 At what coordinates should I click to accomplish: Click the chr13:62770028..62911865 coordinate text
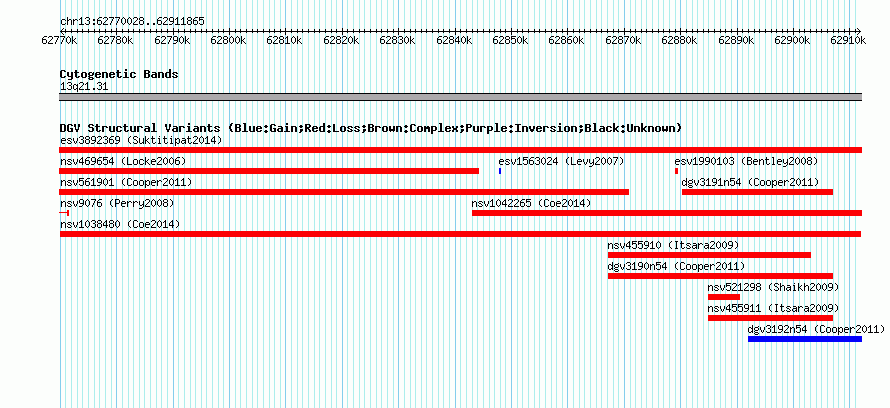(x=132, y=22)
